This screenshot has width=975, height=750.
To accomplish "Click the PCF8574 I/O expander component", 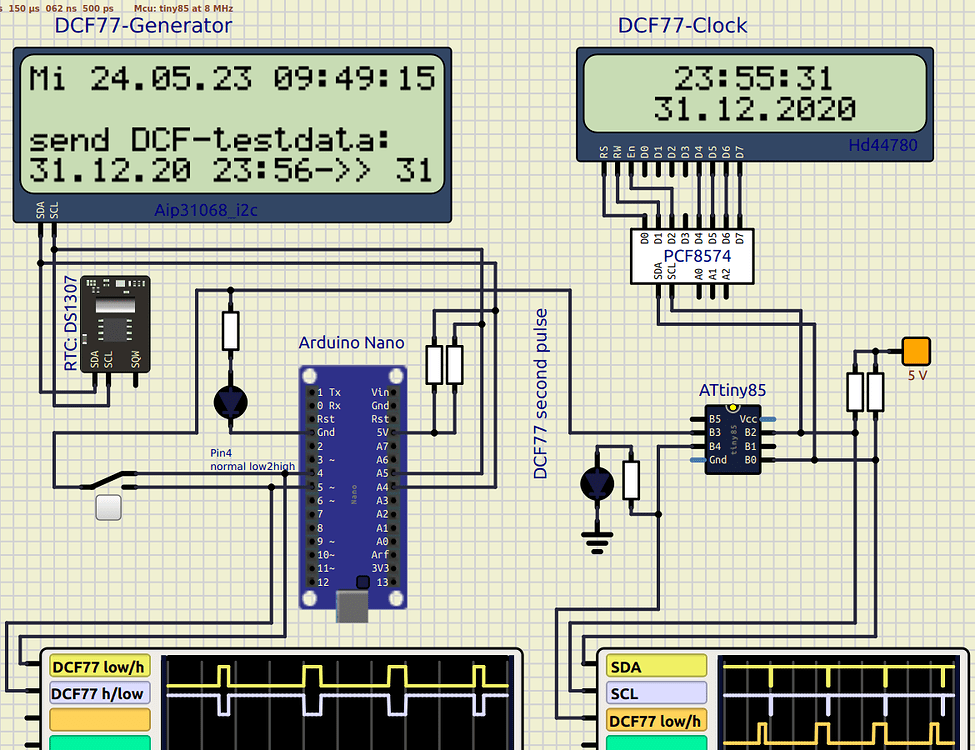I will tap(692, 255).
